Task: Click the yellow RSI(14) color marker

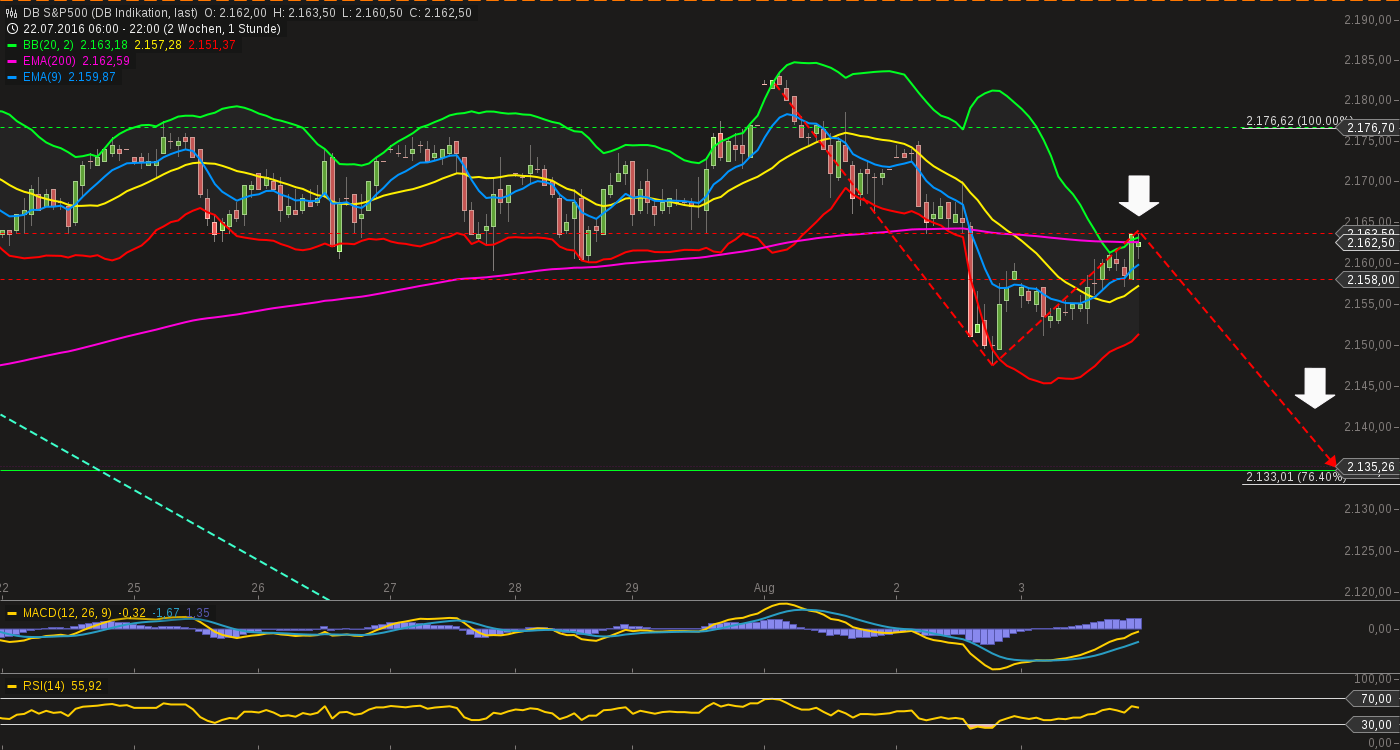Action: 12,686
